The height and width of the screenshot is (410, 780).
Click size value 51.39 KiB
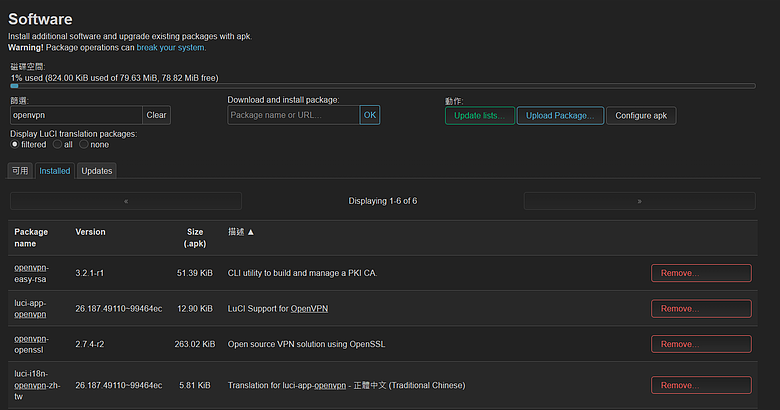click(195, 273)
